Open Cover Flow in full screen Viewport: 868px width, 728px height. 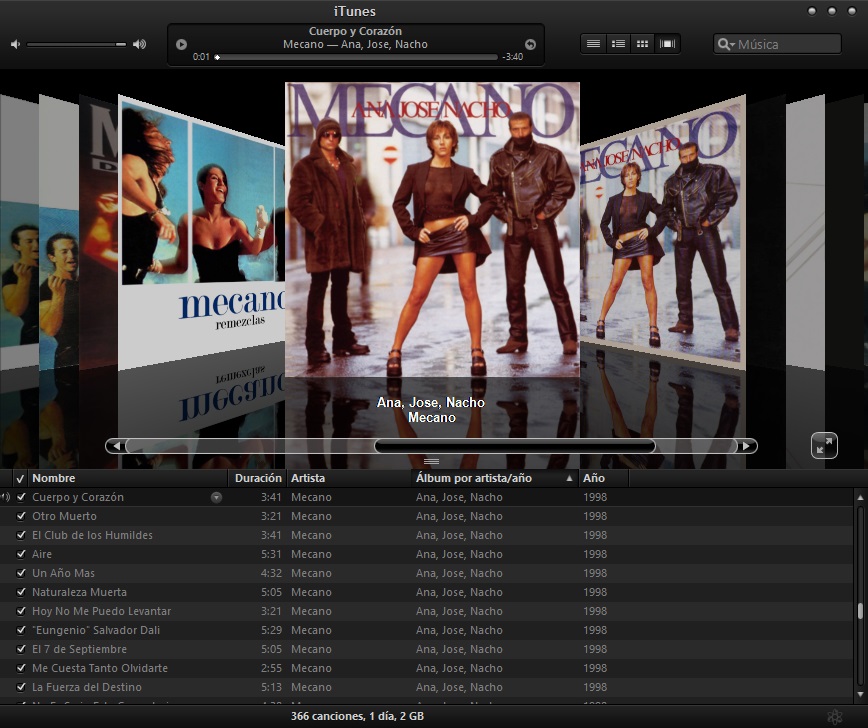click(x=824, y=445)
